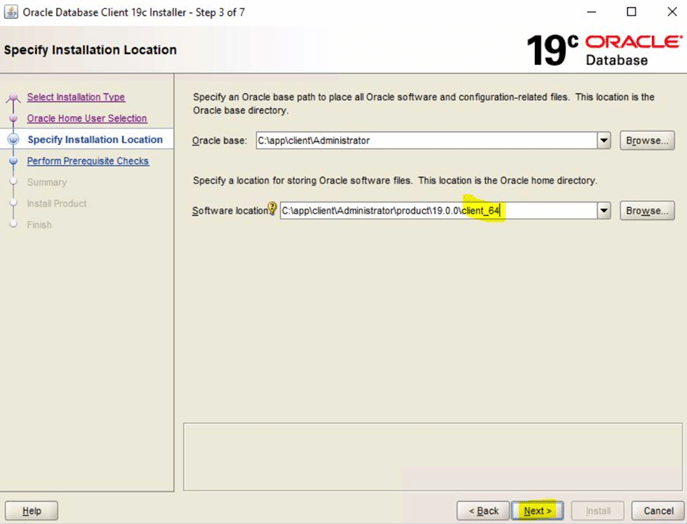Click Next to continue installation
The image size is (687, 524).
point(538,511)
